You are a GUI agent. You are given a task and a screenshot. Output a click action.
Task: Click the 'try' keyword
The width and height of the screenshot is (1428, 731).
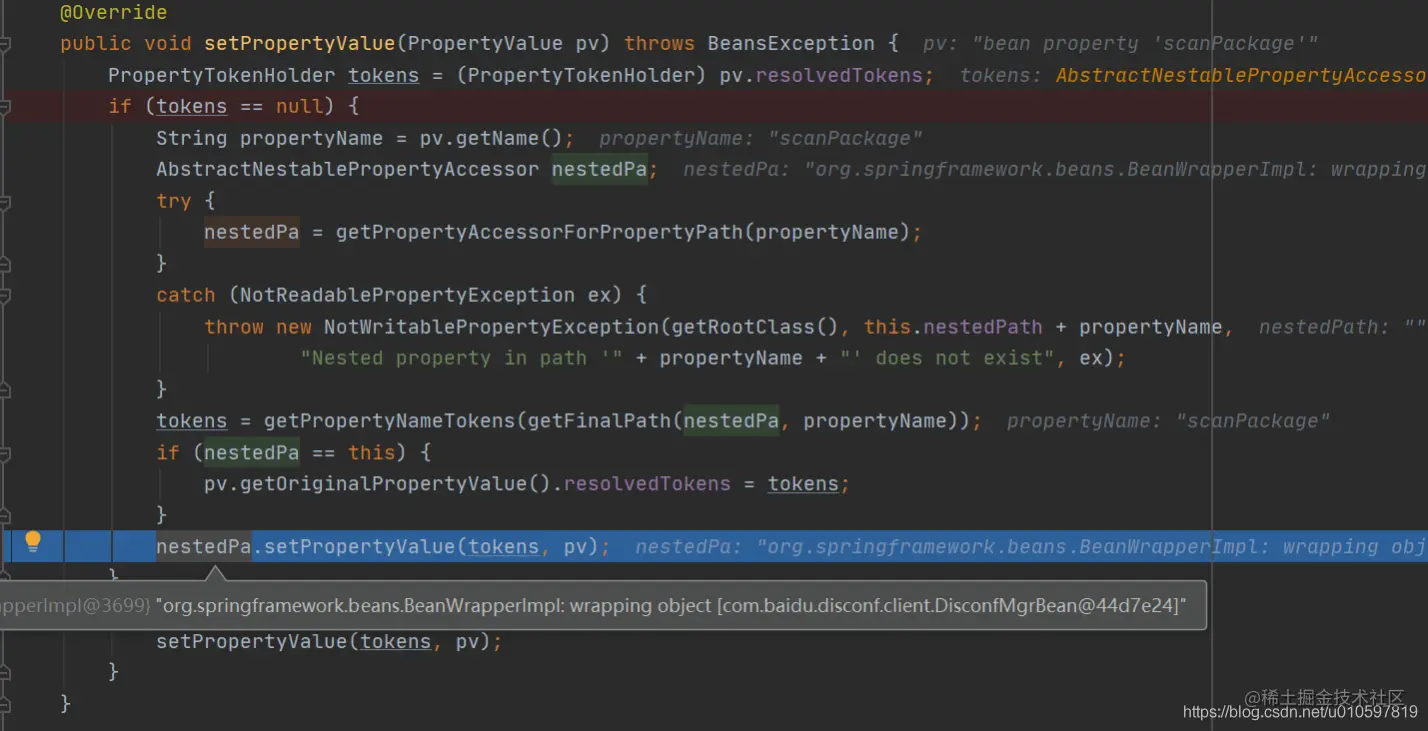pyautogui.click(x=174, y=201)
